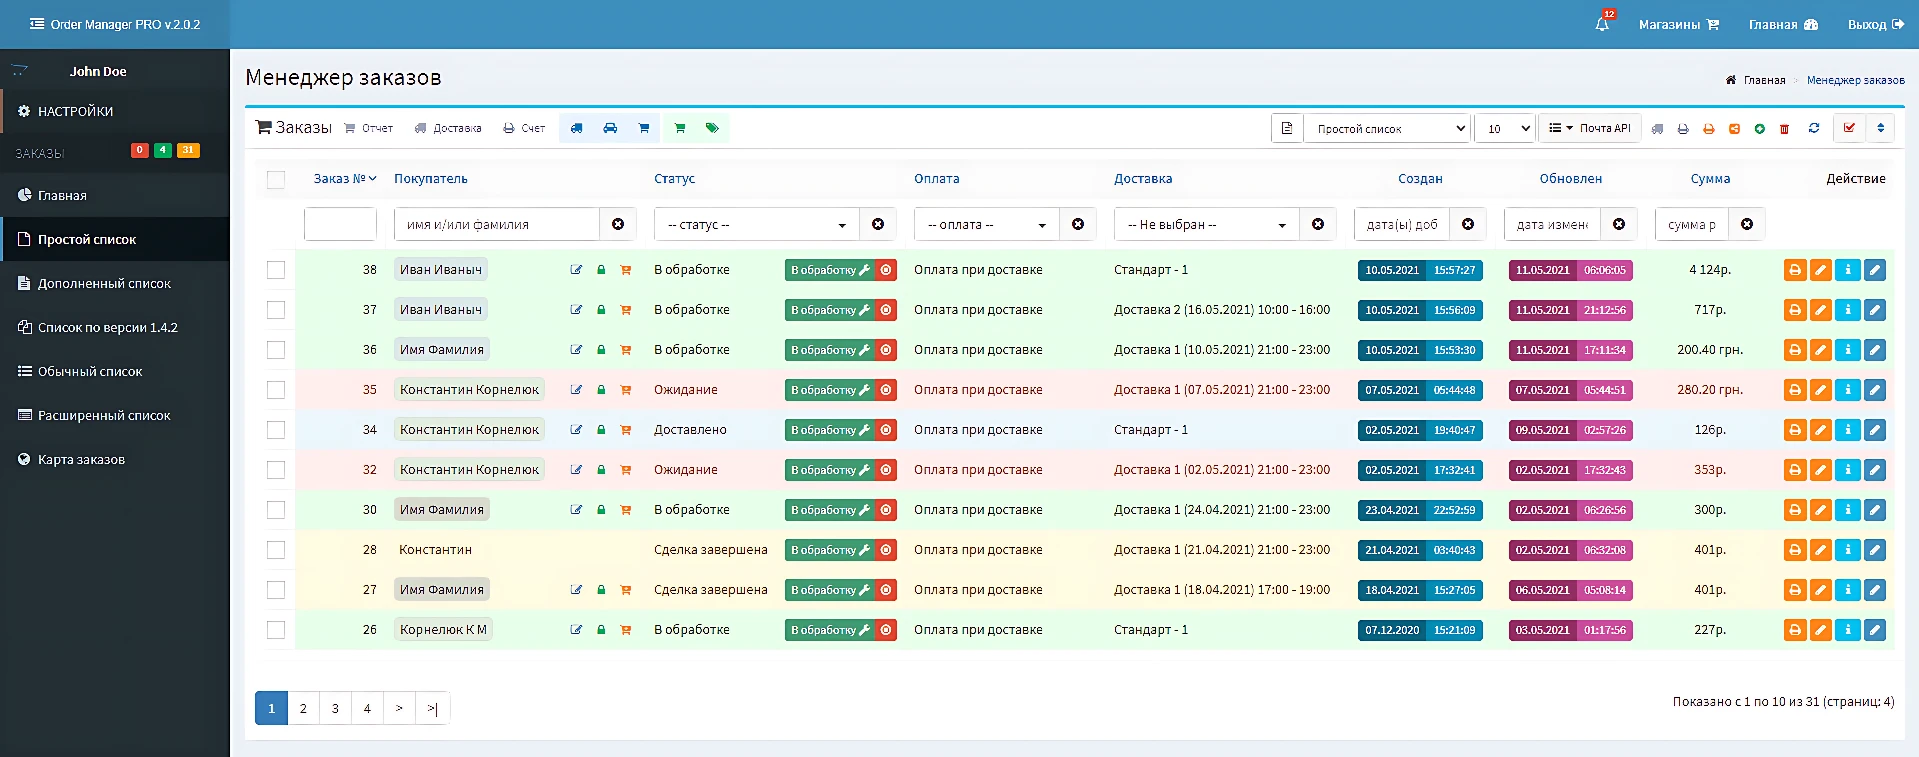
Task: Go to Карта заказов in the sidebar
Action: tap(115, 459)
